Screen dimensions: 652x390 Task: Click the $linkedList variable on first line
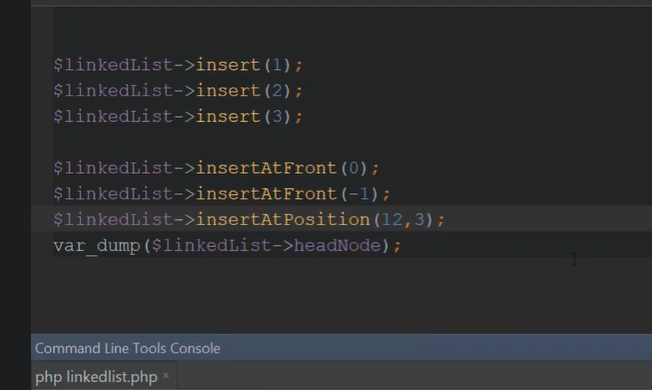[x=113, y=65]
